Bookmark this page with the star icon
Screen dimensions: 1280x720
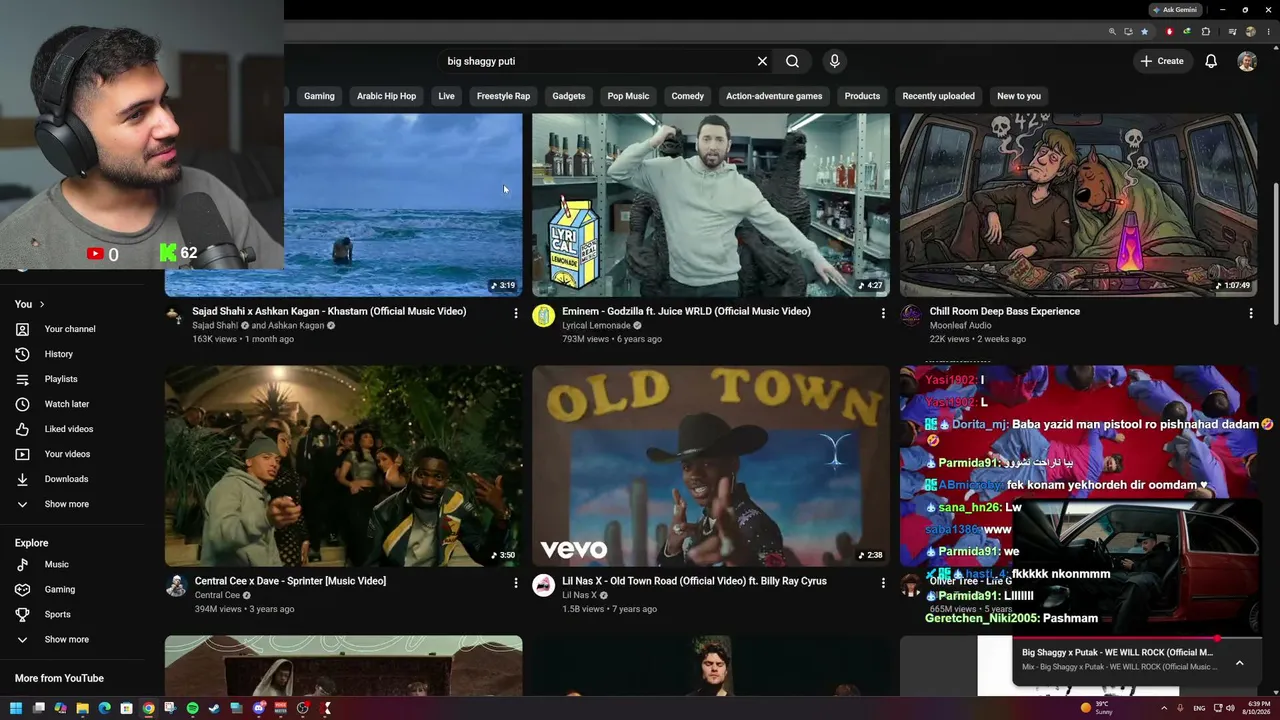click(1145, 32)
